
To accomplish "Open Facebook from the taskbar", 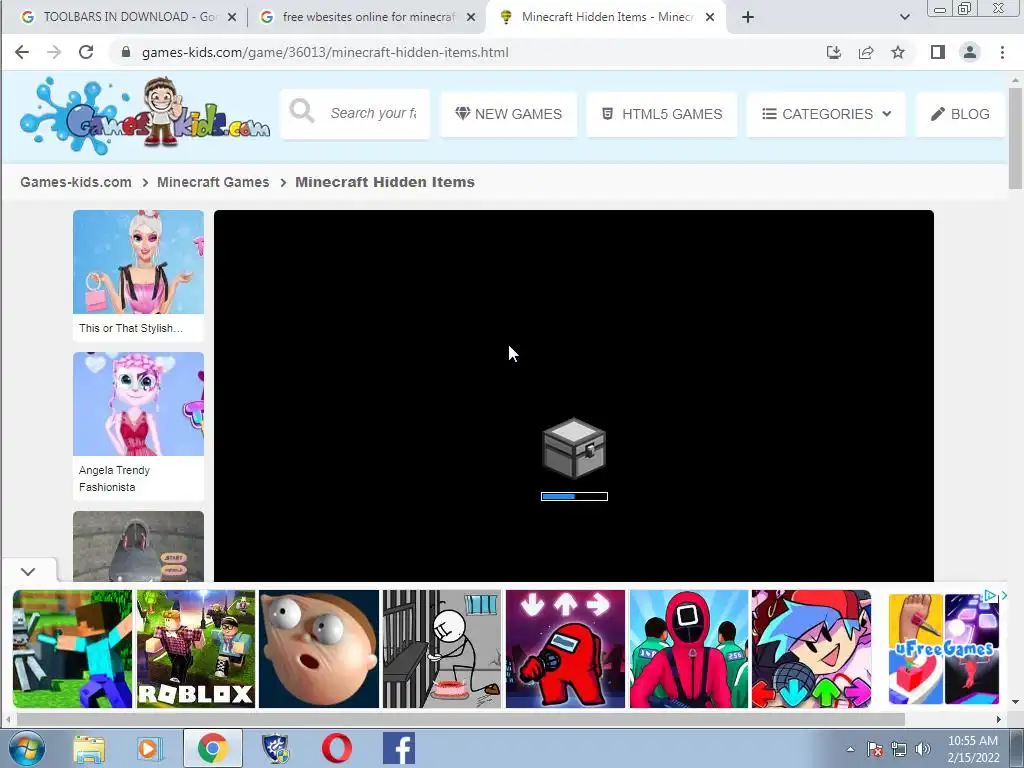I will [x=399, y=748].
